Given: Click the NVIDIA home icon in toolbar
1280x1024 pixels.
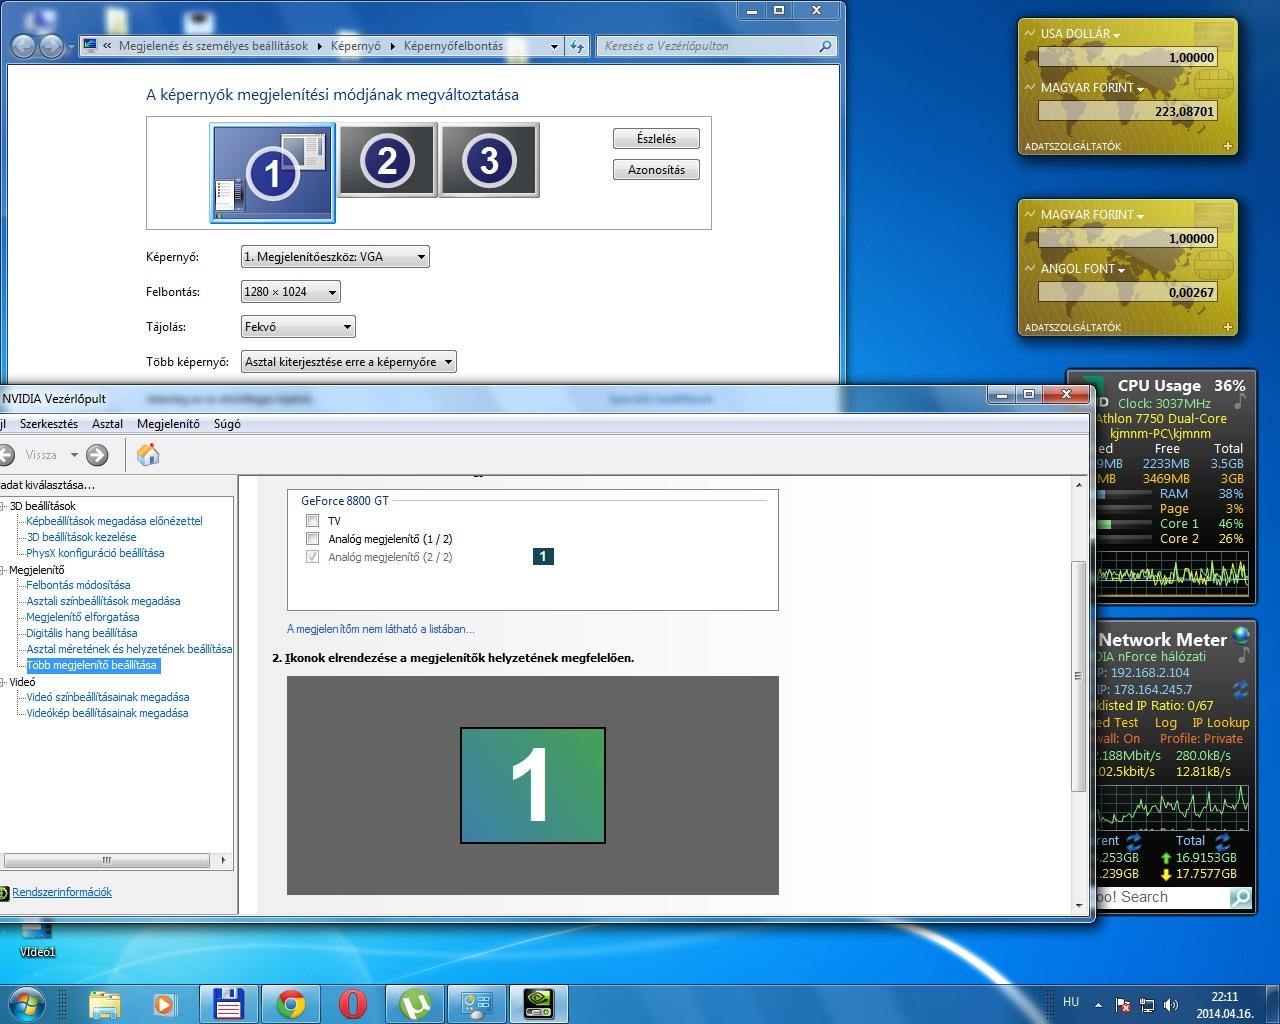Looking at the screenshot, I should click(148, 455).
